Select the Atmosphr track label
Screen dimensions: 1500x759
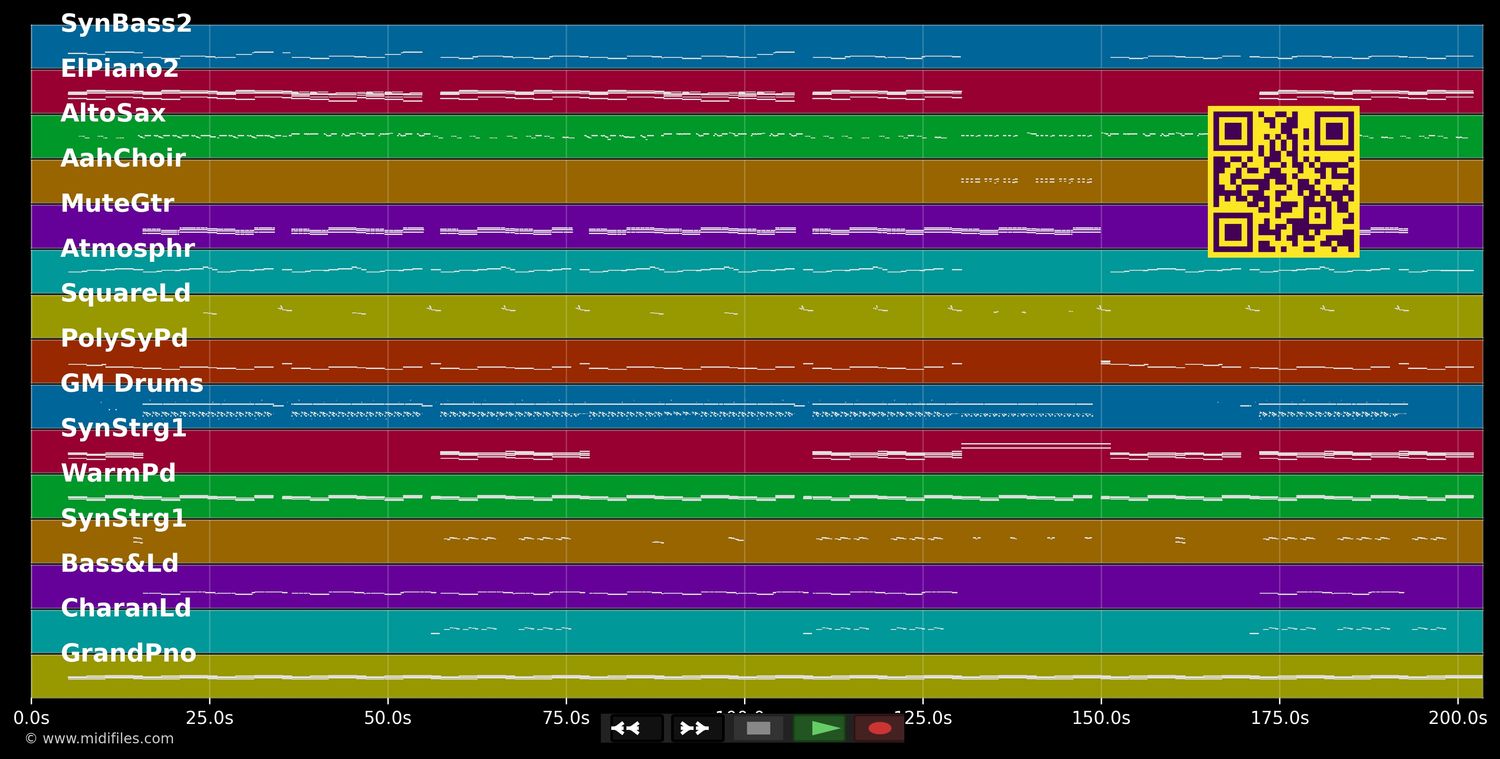[127, 249]
